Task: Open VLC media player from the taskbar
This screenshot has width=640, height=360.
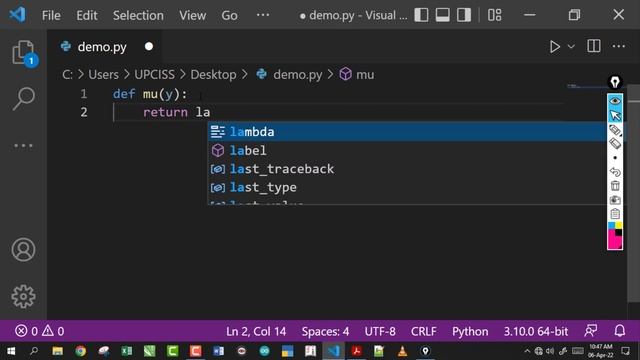Action: [402, 351]
